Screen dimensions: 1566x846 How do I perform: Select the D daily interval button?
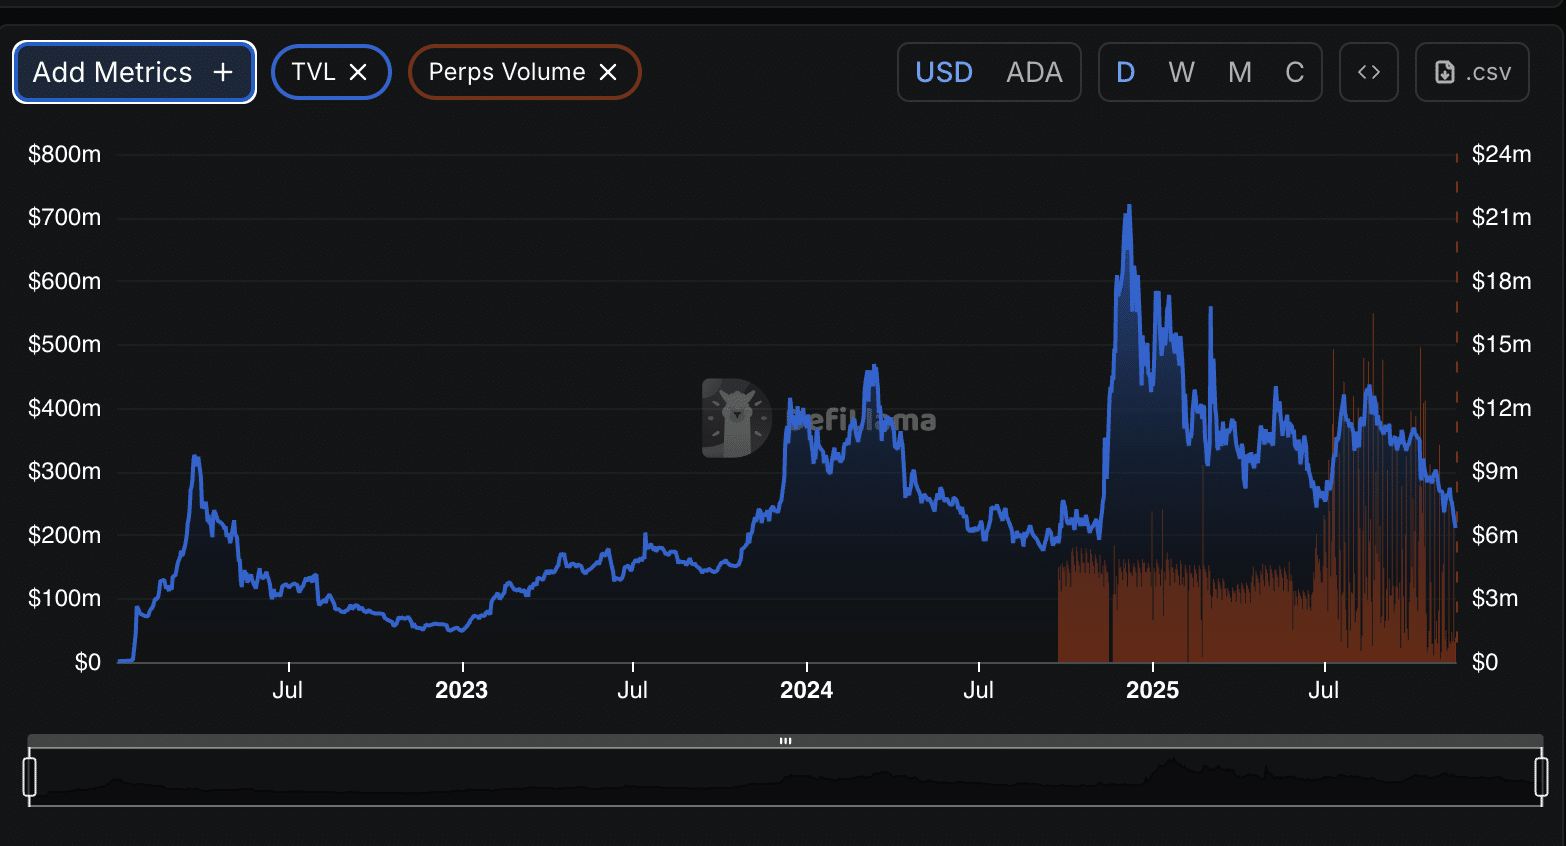coord(1126,71)
